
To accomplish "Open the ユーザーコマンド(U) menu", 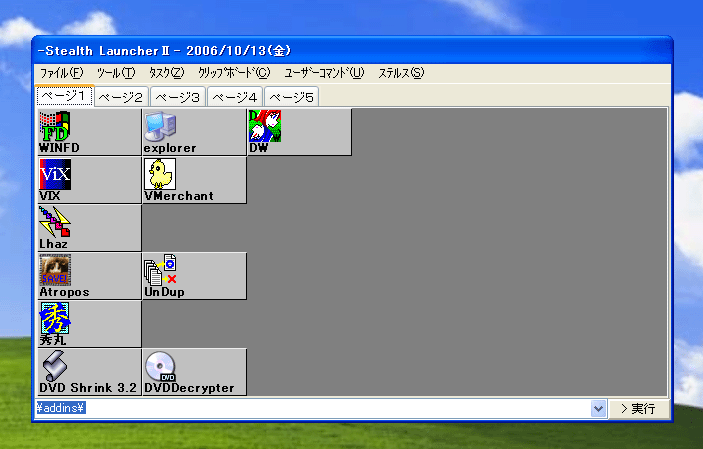I will point(324,73).
